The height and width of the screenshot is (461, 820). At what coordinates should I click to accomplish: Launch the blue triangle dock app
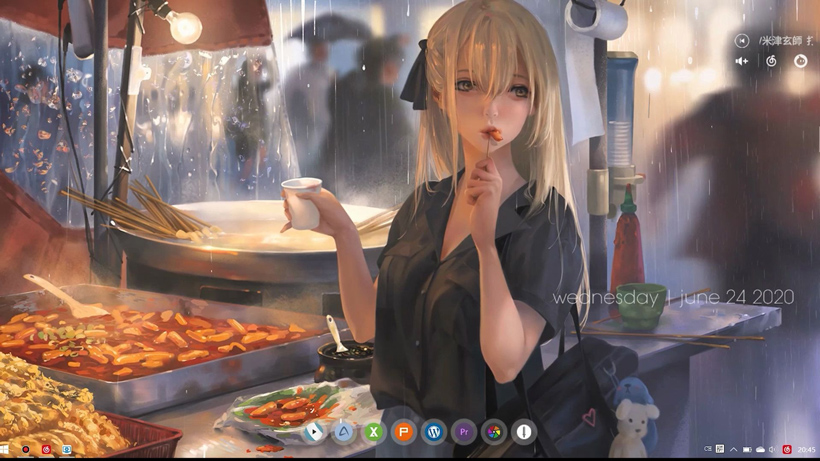click(x=344, y=432)
